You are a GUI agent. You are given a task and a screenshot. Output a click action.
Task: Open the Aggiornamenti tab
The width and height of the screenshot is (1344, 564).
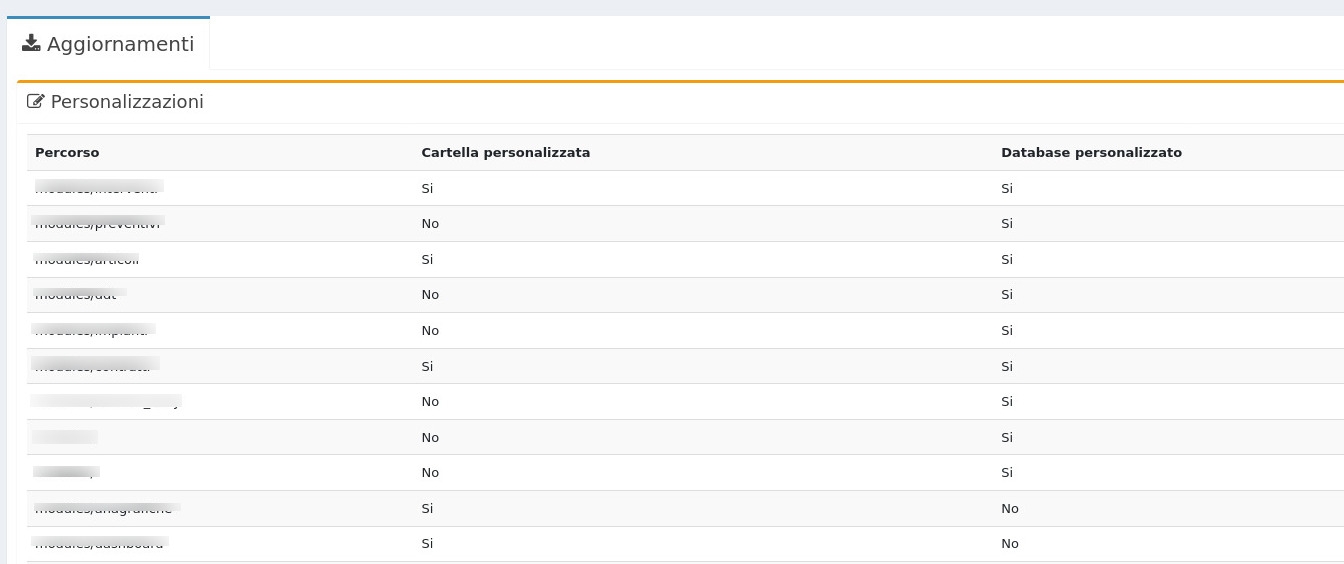coord(108,44)
